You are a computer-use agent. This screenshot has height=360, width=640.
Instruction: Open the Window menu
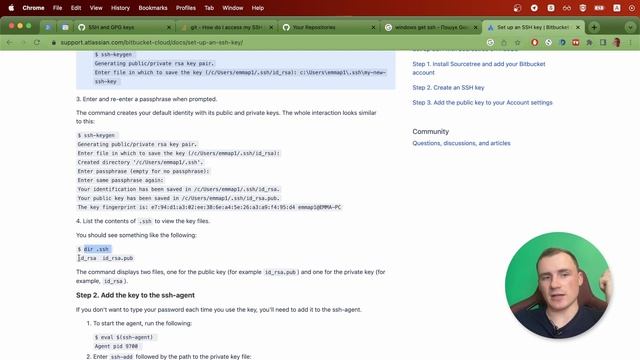coord(233,8)
